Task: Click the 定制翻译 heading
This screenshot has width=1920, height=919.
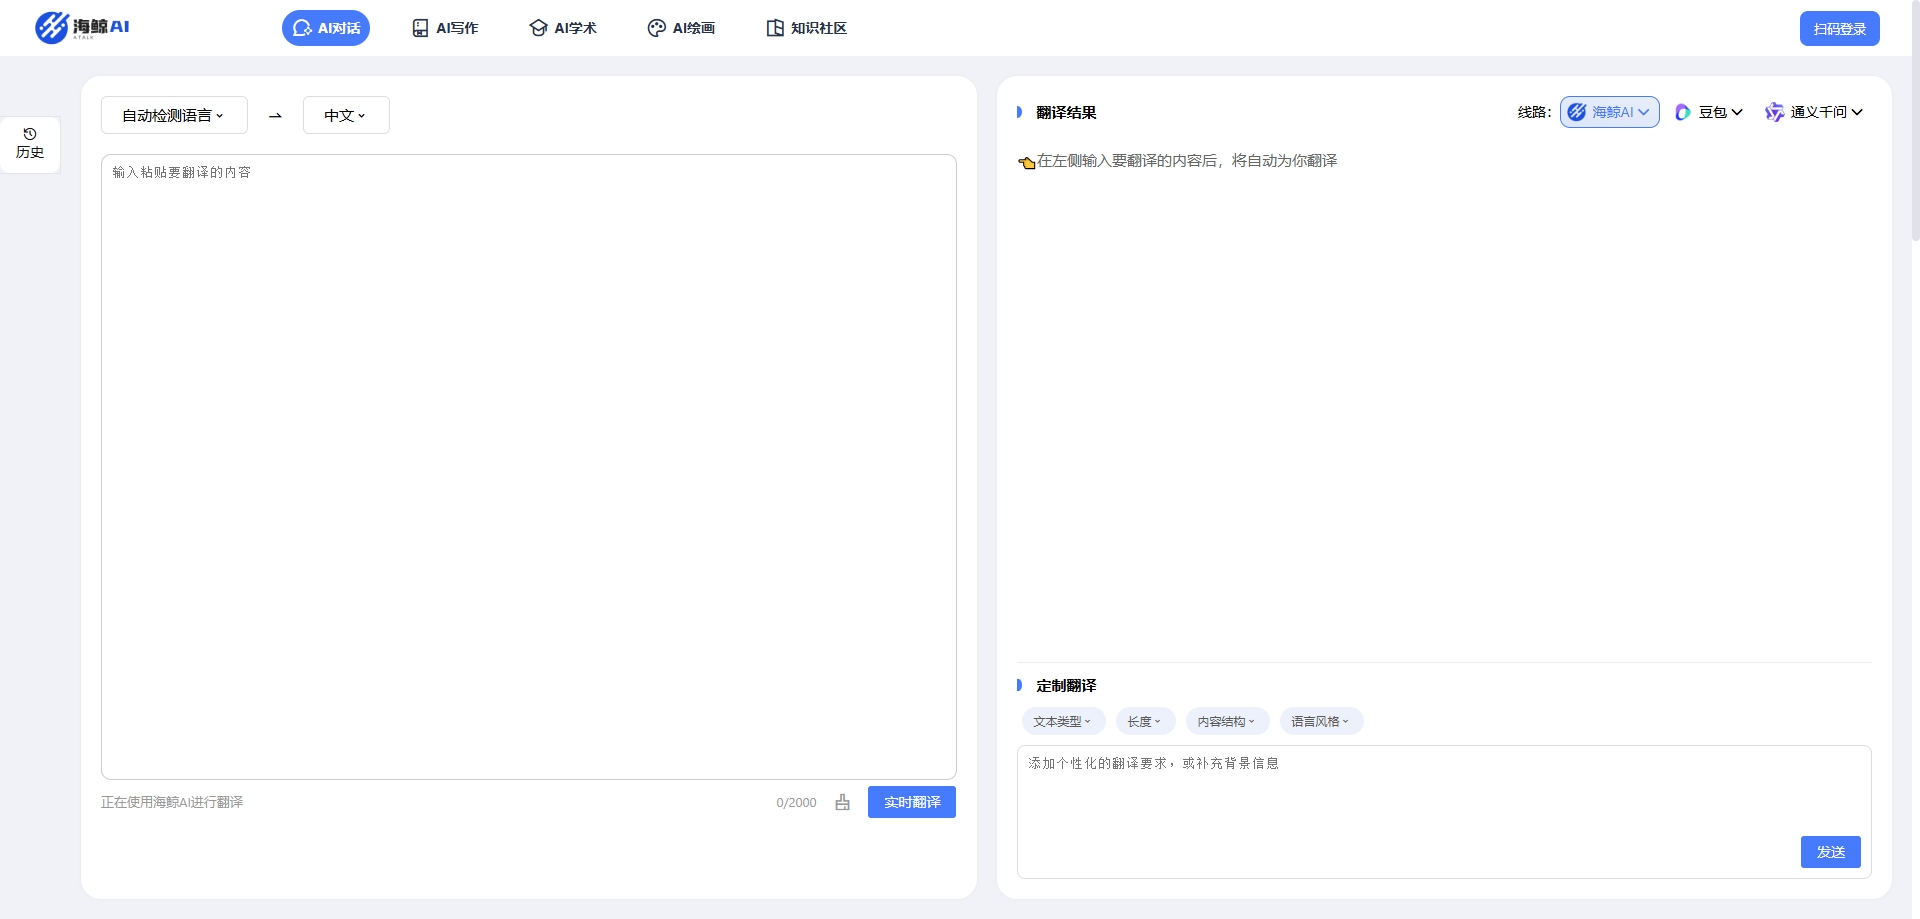Action: 1066,685
